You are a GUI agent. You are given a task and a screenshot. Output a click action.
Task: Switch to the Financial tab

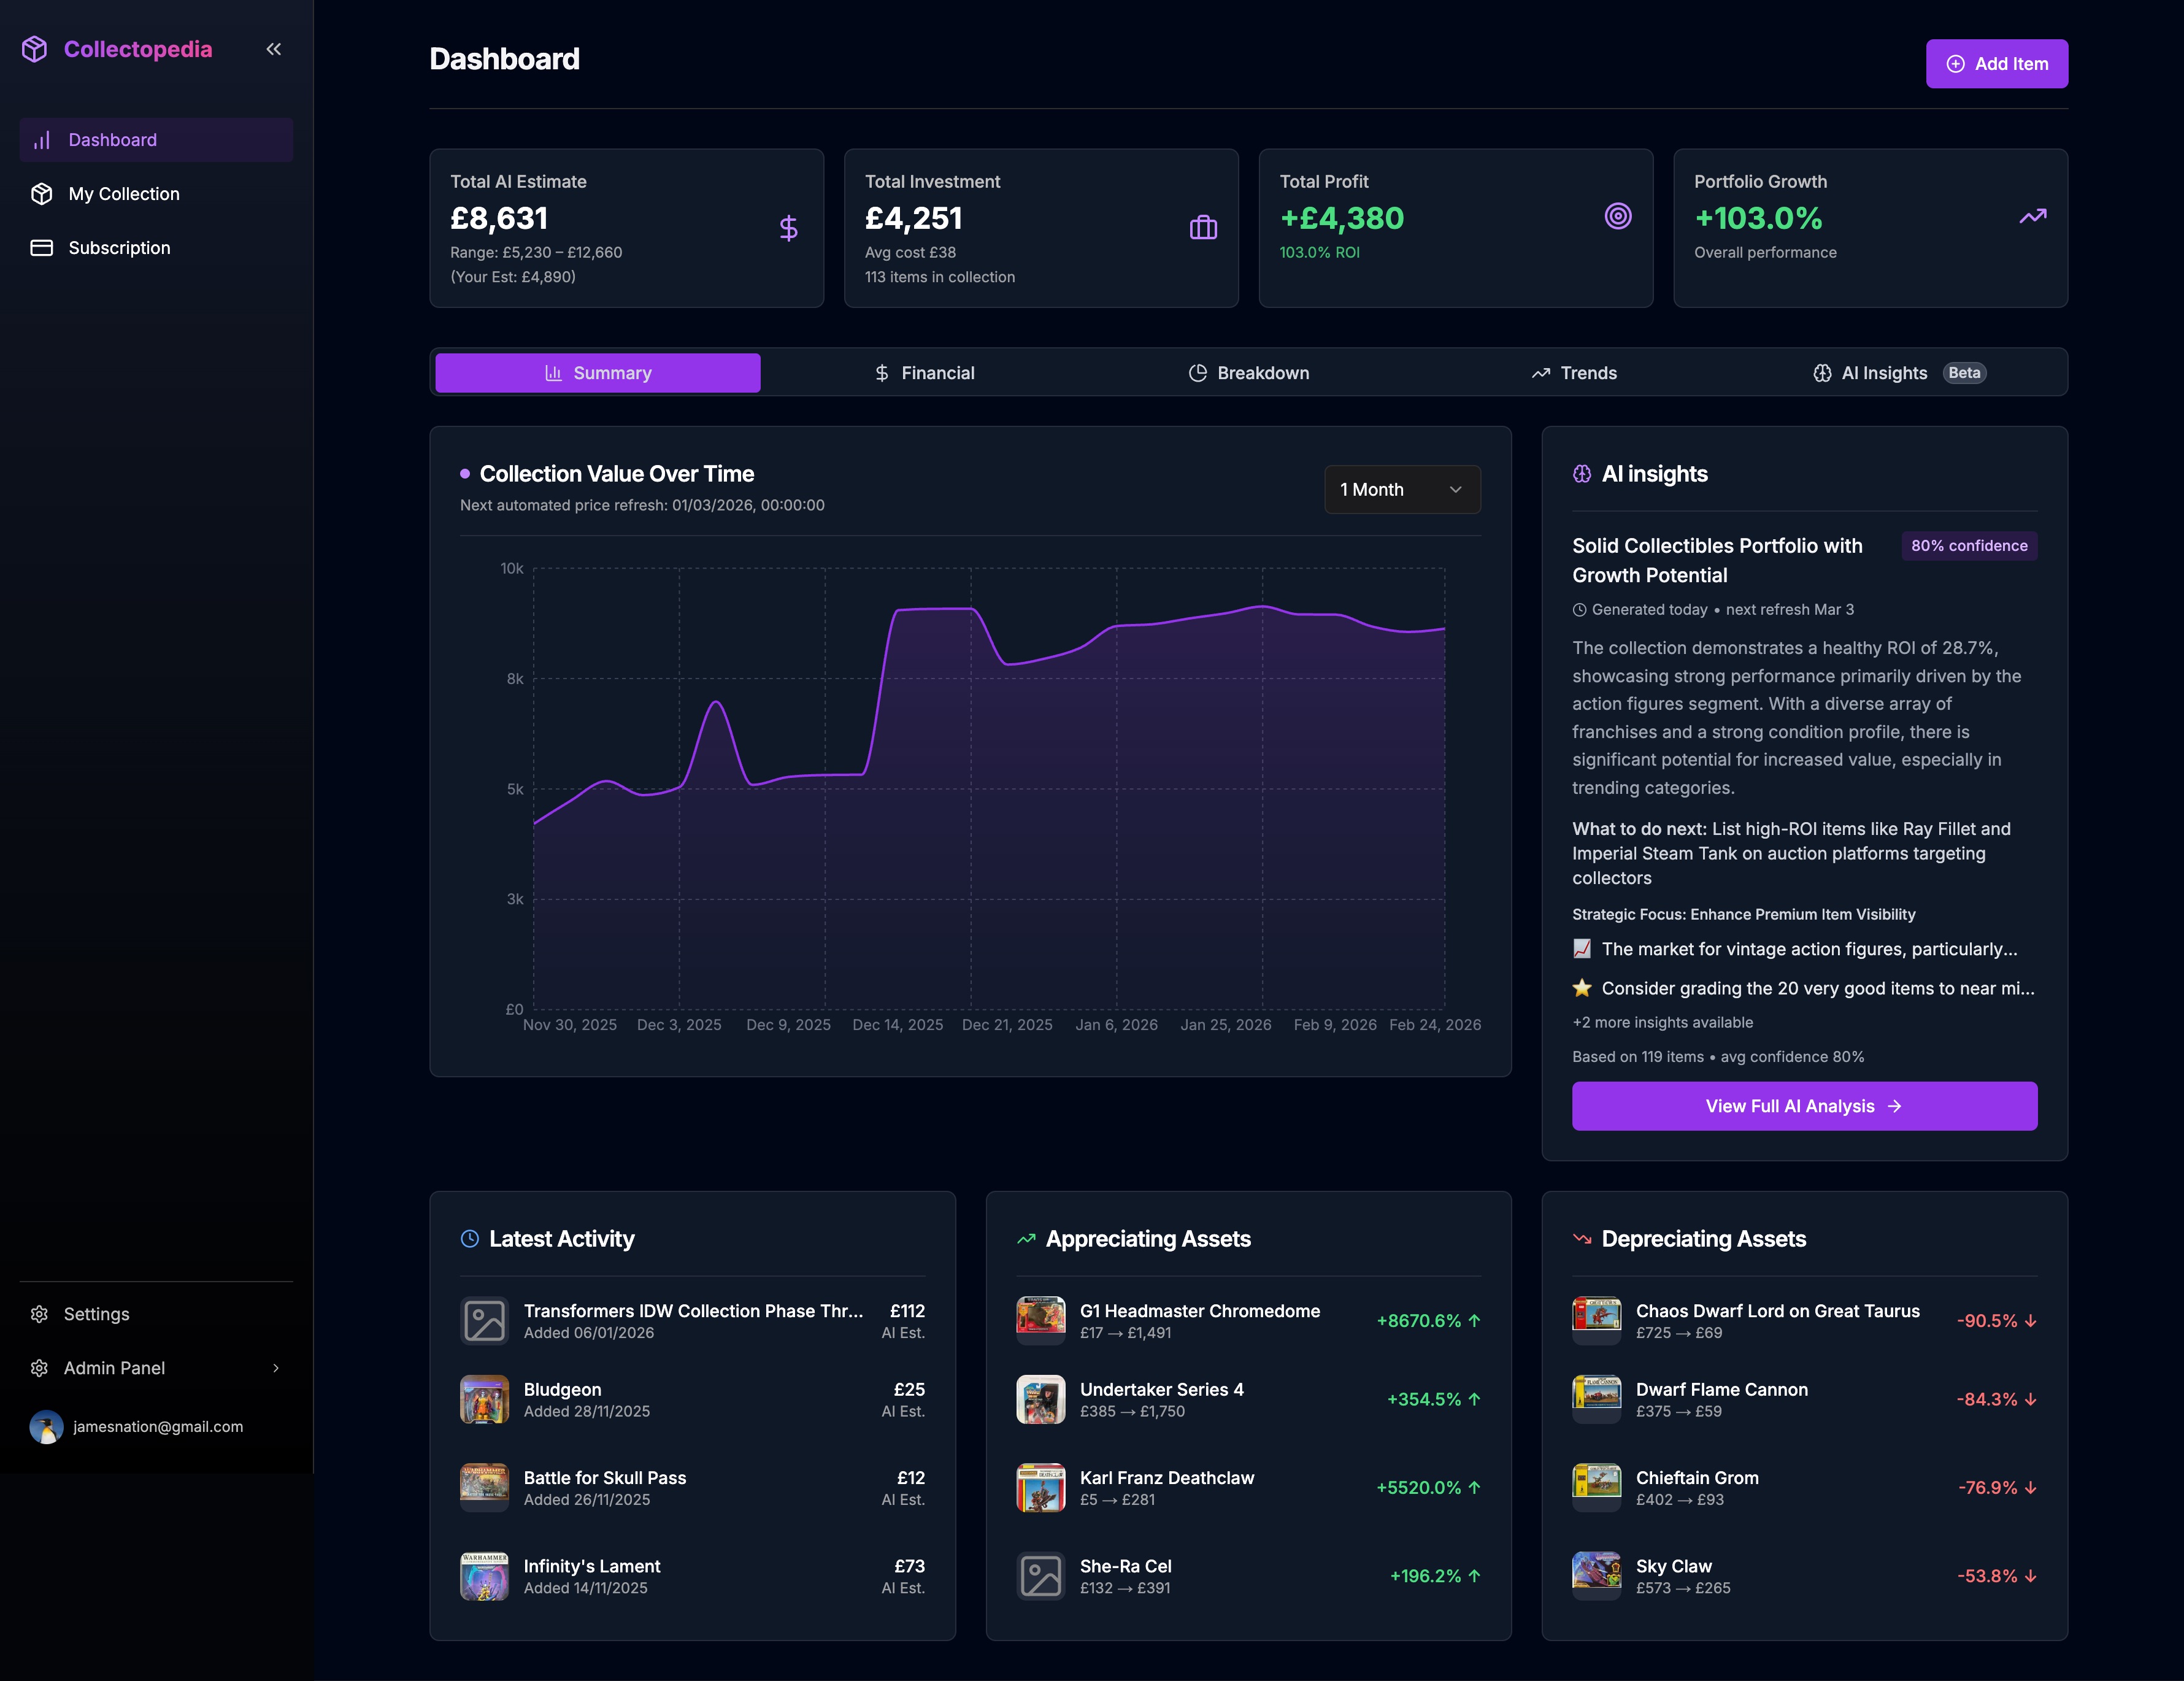(x=923, y=372)
